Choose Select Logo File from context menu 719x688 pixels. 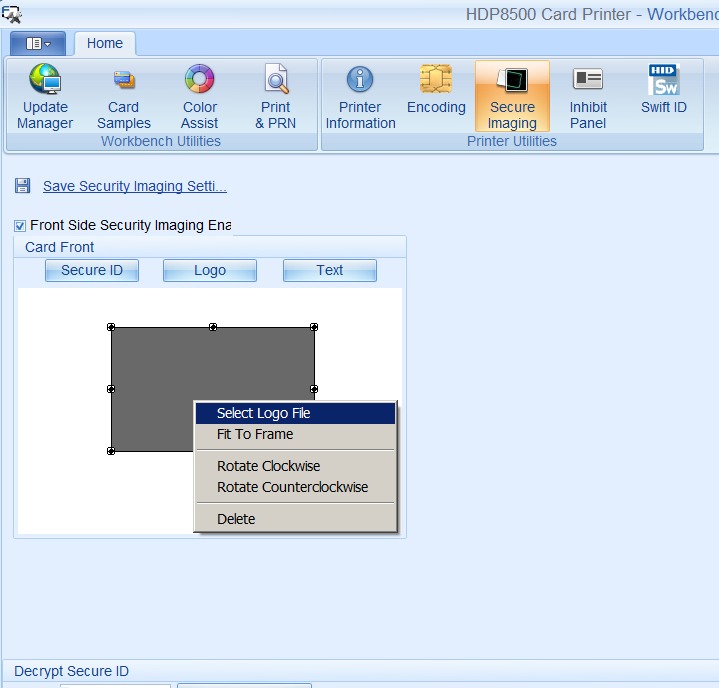click(x=264, y=413)
